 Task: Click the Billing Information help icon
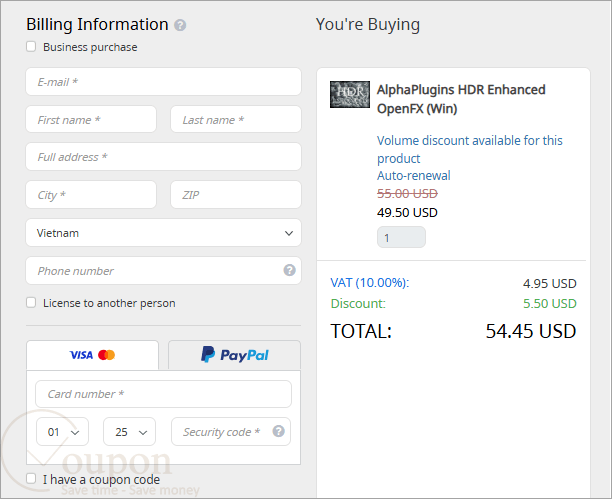(x=180, y=25)
